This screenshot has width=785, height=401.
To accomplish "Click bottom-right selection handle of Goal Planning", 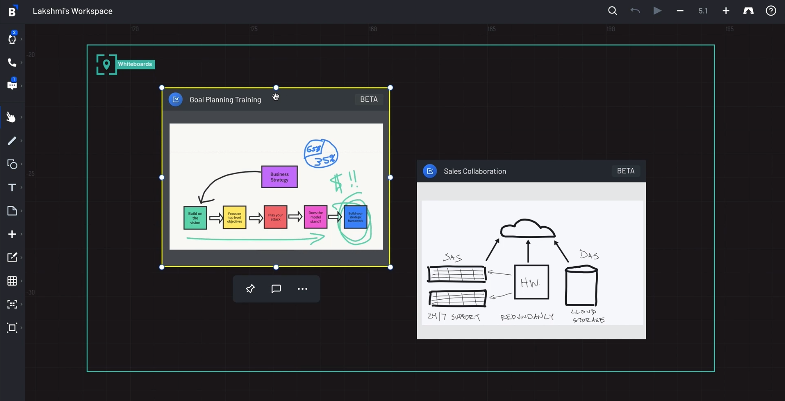I will (390, 267).
